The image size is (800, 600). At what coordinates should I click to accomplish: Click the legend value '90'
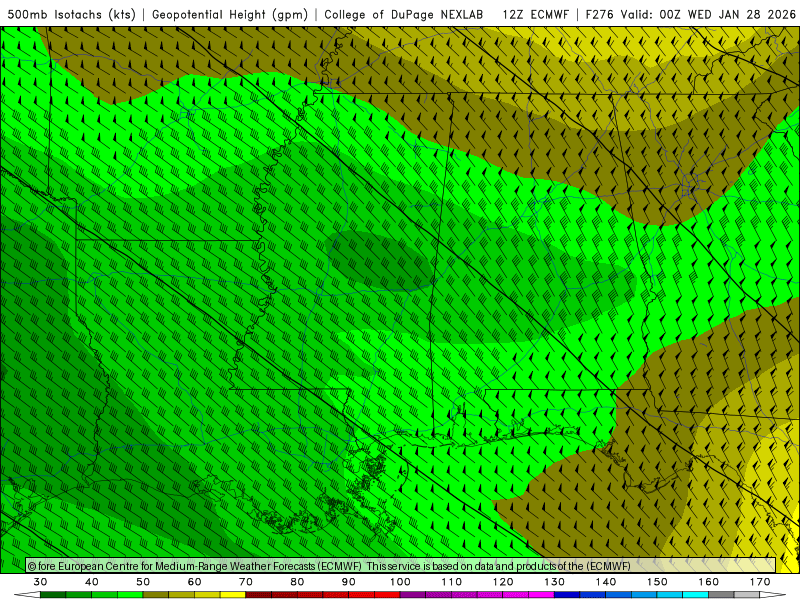point(348,582)
